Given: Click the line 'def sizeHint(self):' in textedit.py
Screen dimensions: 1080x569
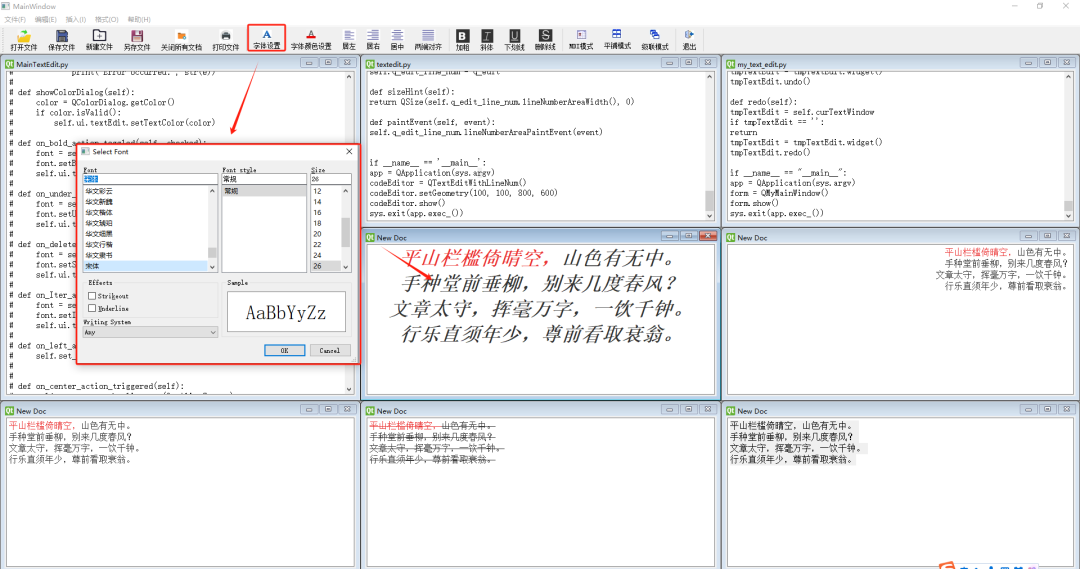Looking at the screenshot, I should click(411, 92).
